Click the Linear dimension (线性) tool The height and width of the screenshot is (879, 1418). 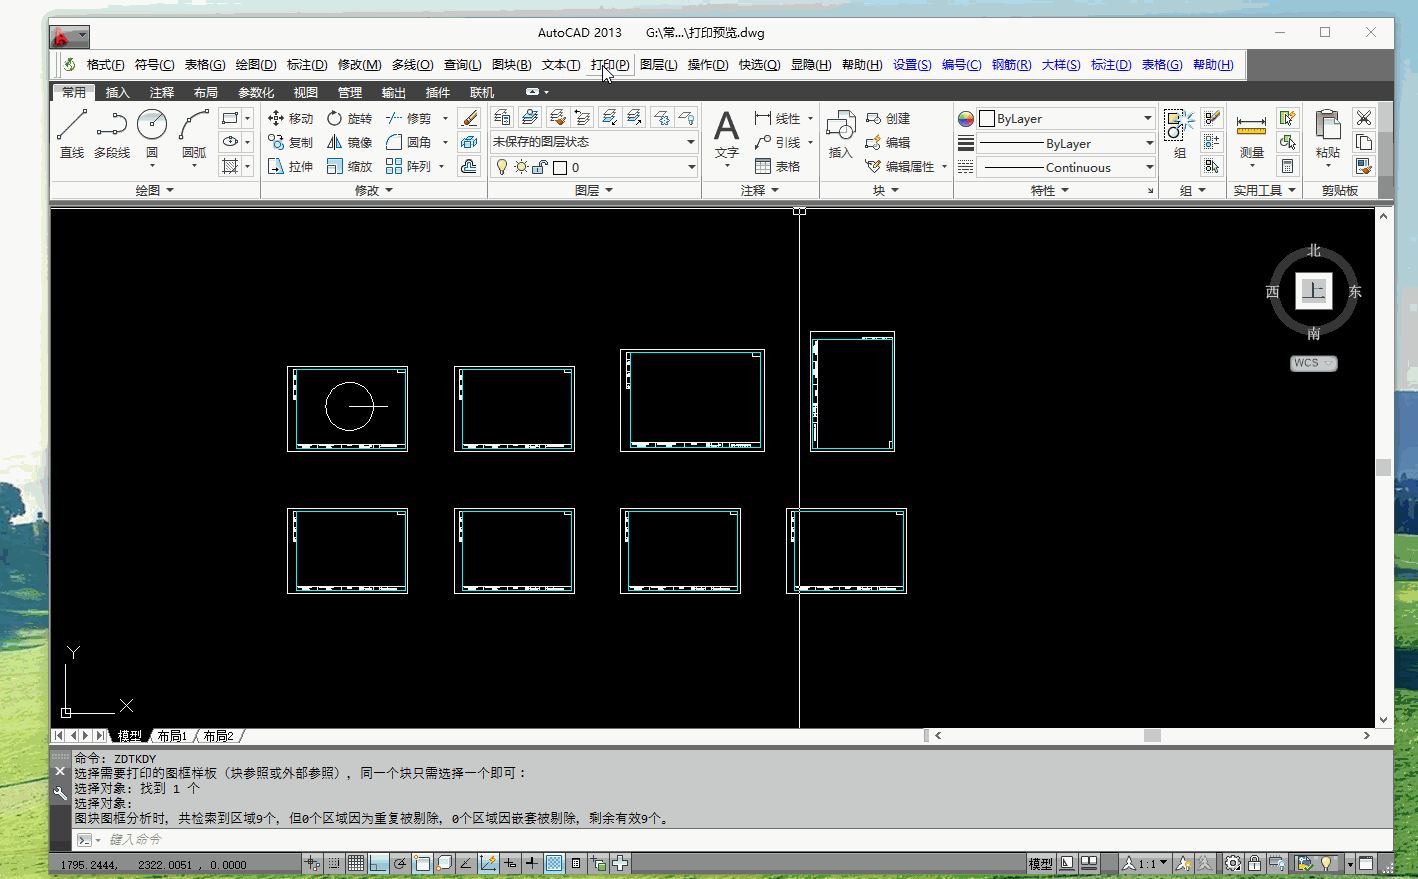[779, 118]
